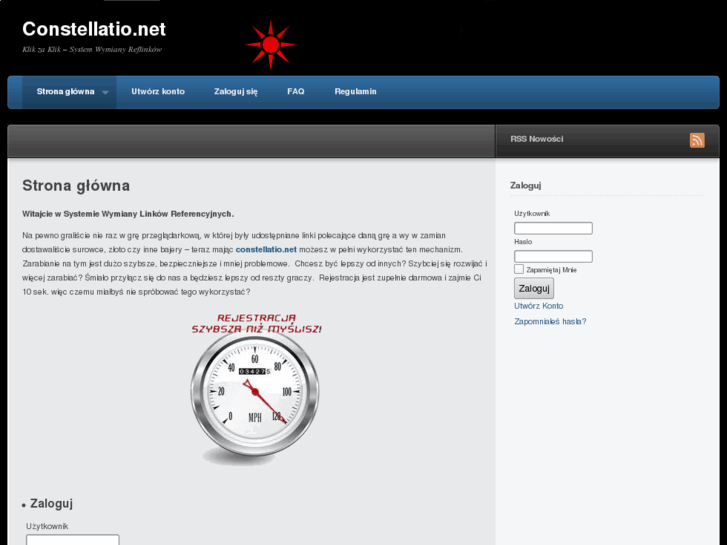The width and height of the screenshot is (727, 545).
Task: Open the Zaloguj się navigation item
Action: (236, 92)
